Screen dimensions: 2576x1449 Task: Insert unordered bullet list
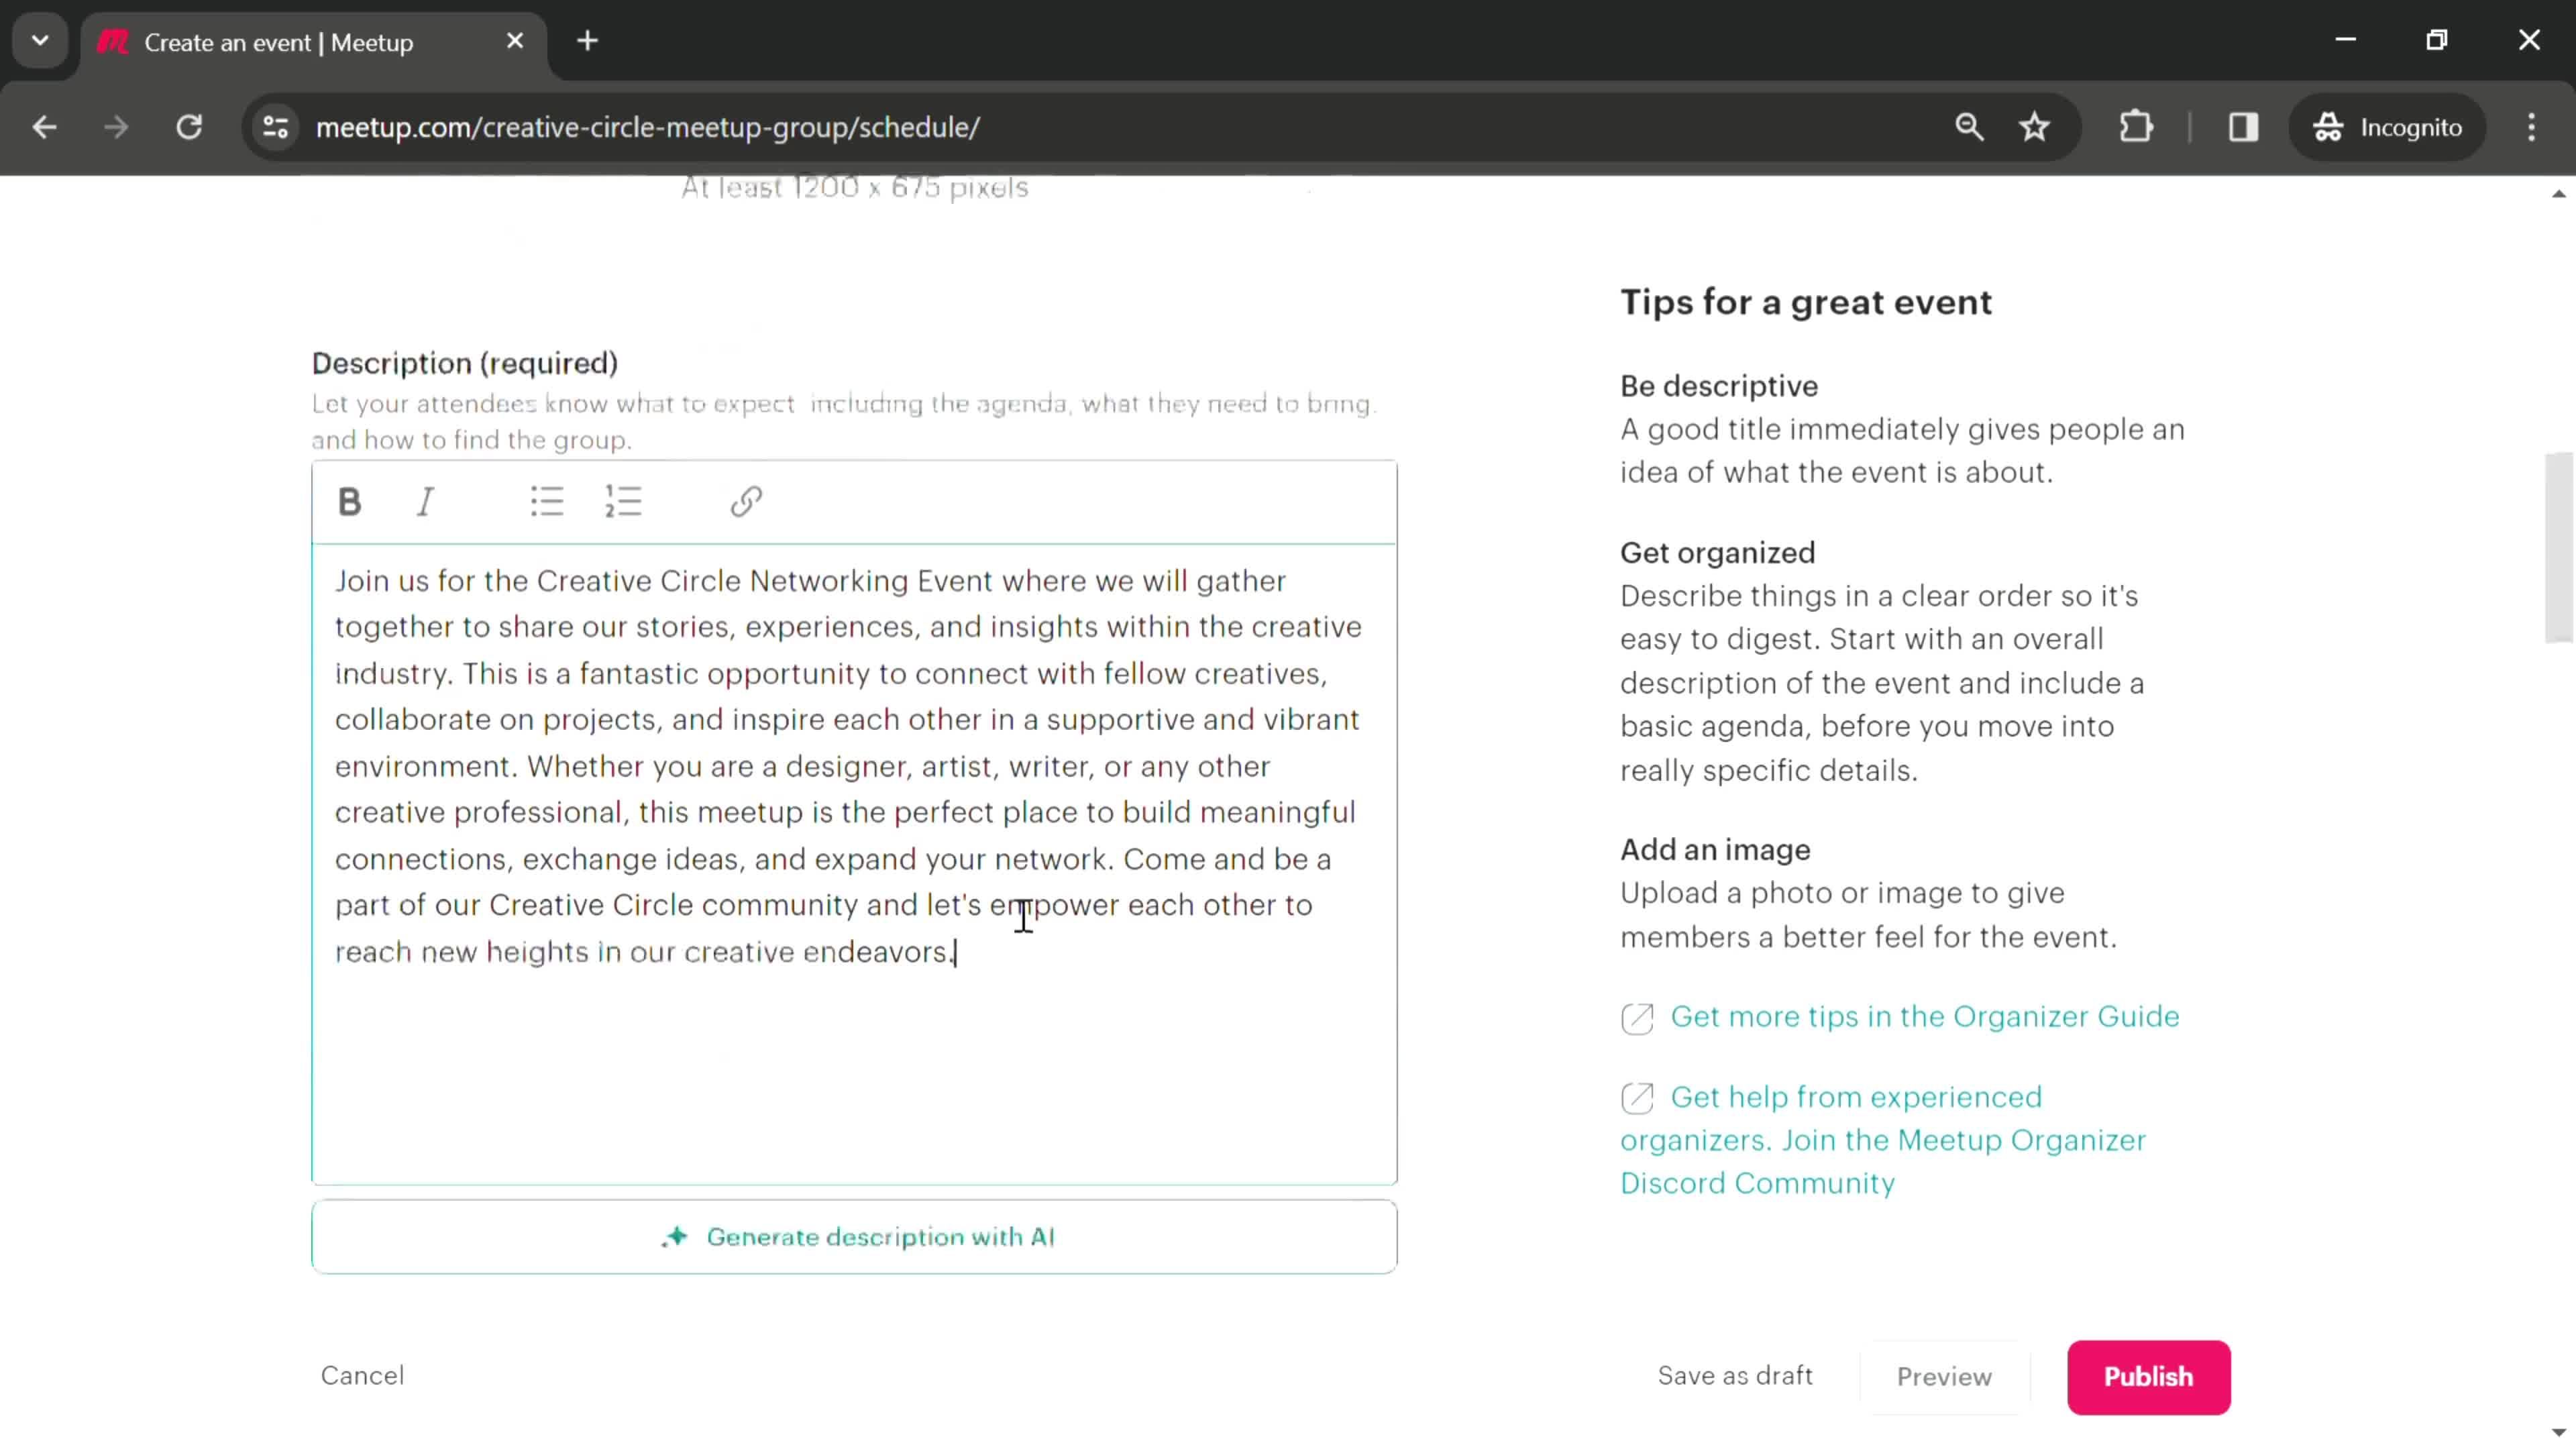coord(545,500)
